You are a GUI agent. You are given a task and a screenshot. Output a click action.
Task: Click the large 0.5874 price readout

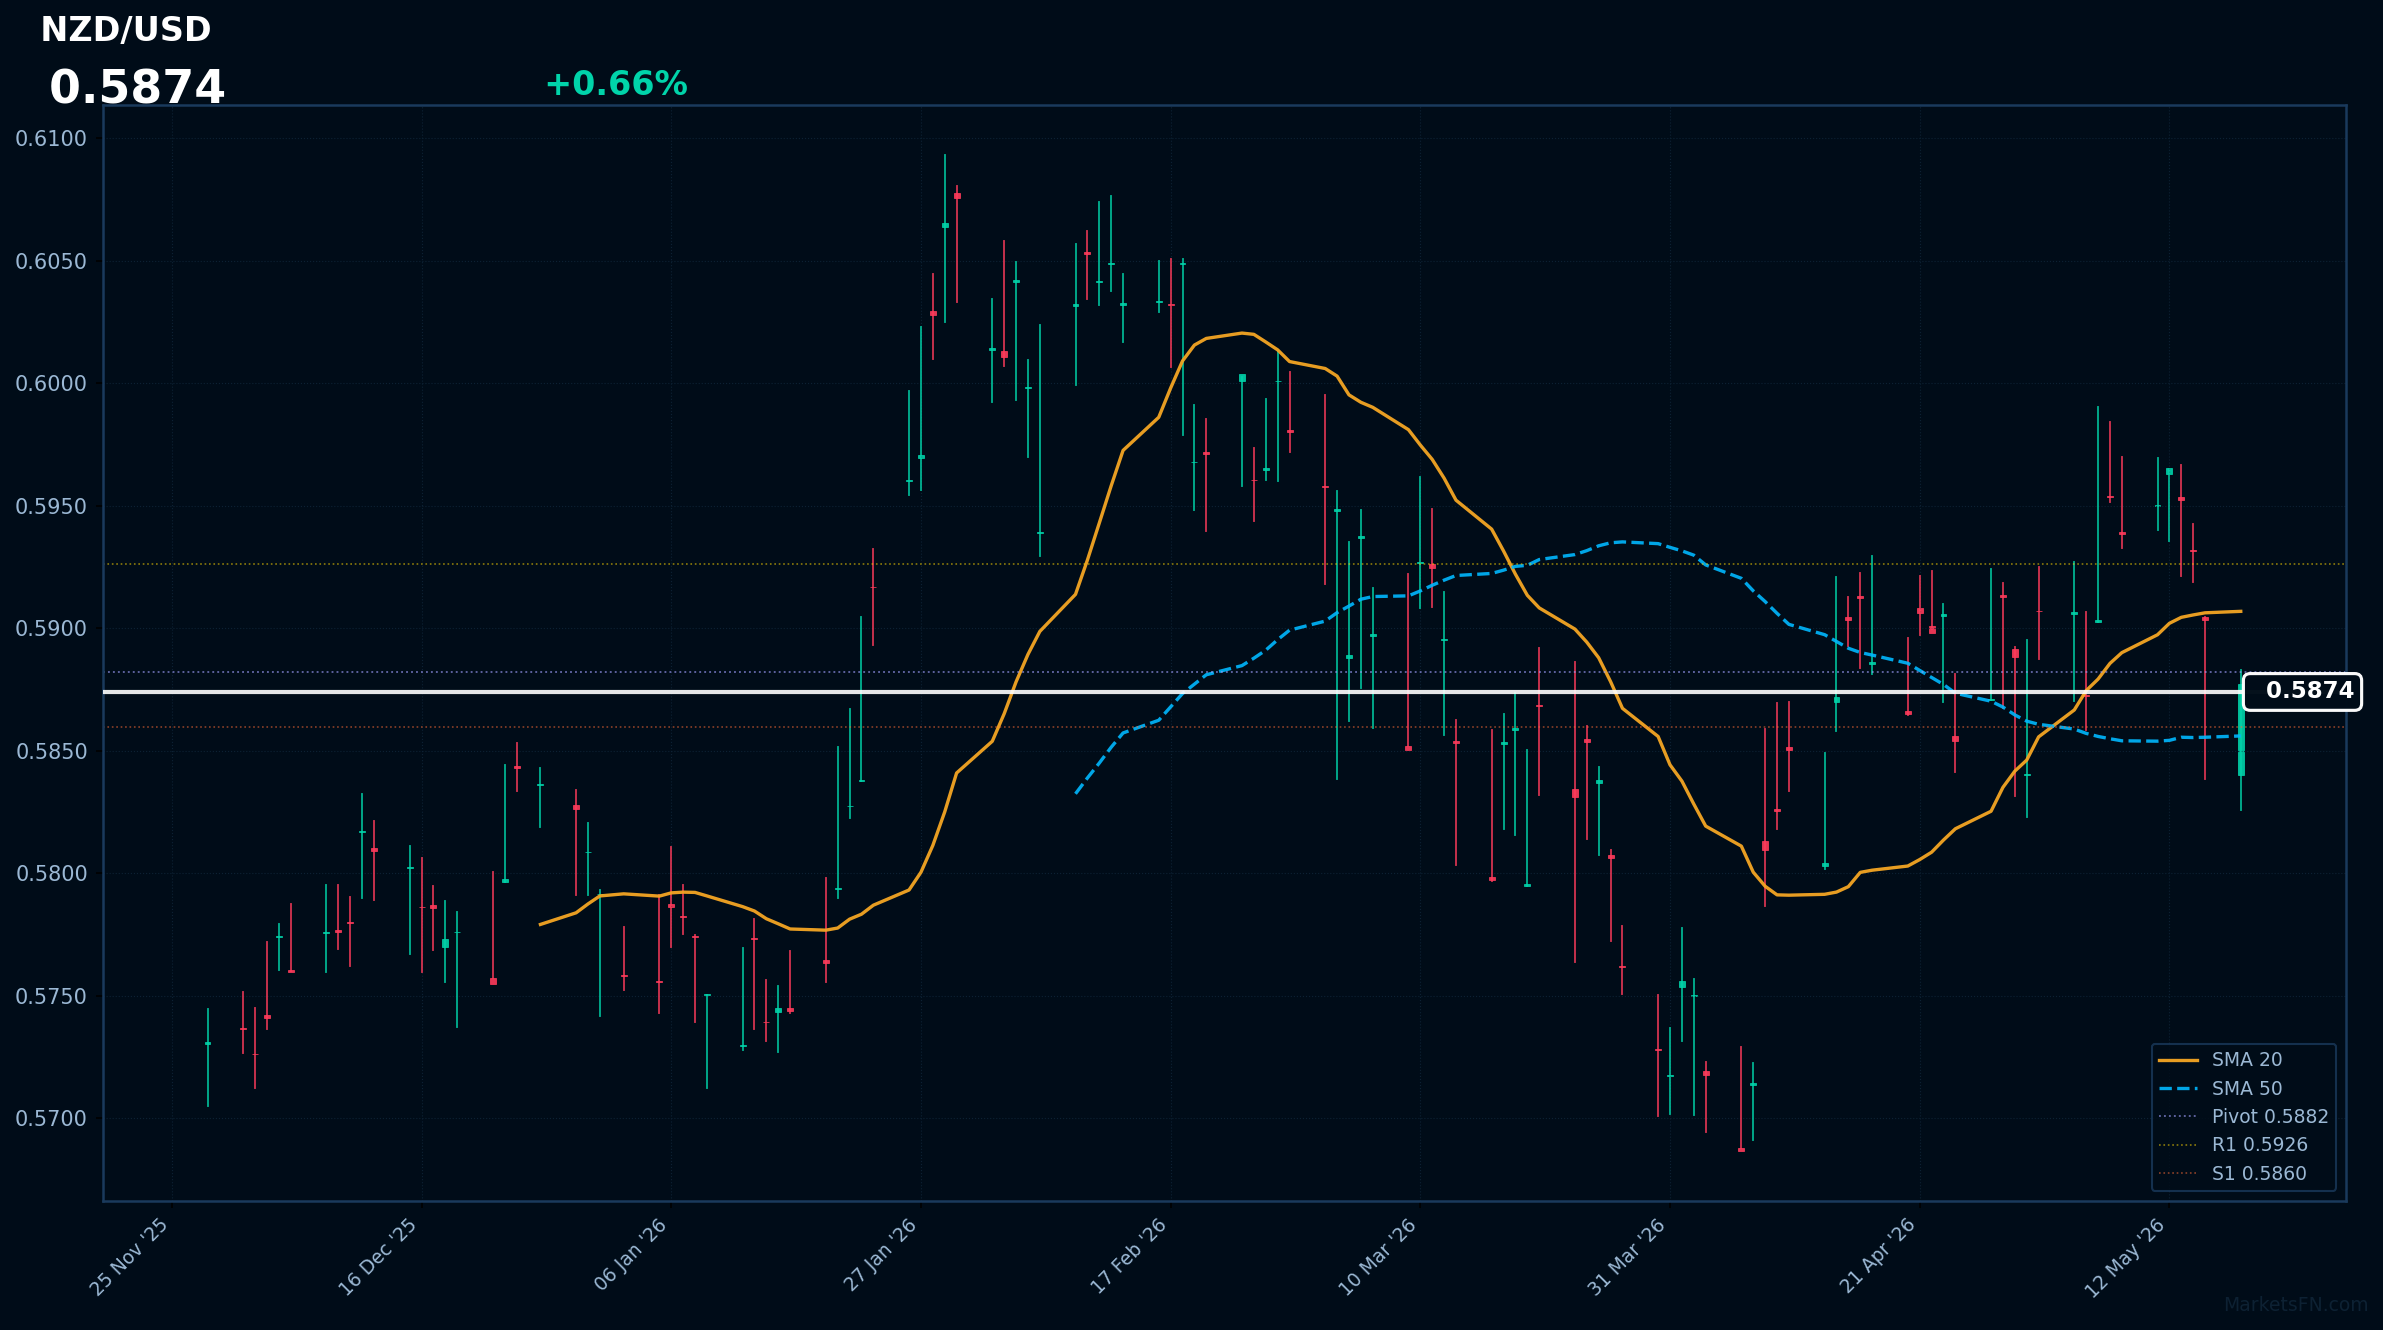(137, 88)
